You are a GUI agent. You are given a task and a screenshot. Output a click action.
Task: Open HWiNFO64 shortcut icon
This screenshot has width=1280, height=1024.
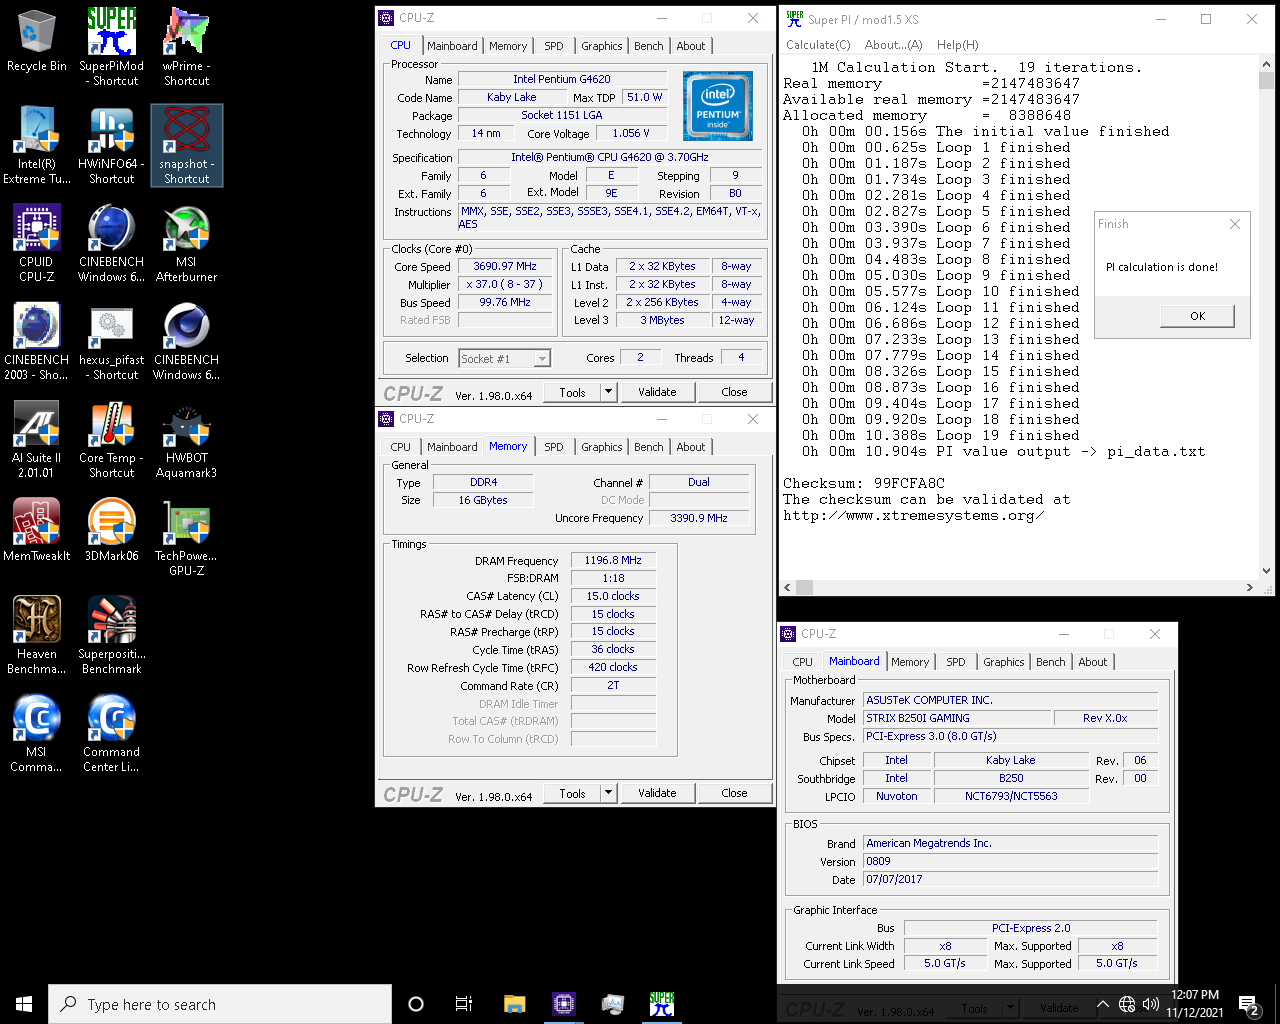click(x=111, y=145)
